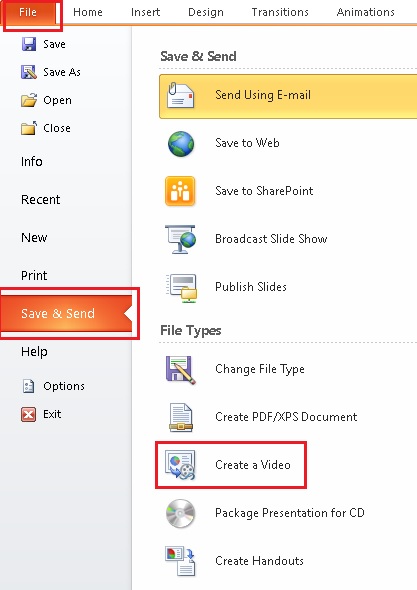Click the Send Using E-mail envelope icon
This screenshot has width=417, height=590.
pyautogui.click(x=180, y=96)
